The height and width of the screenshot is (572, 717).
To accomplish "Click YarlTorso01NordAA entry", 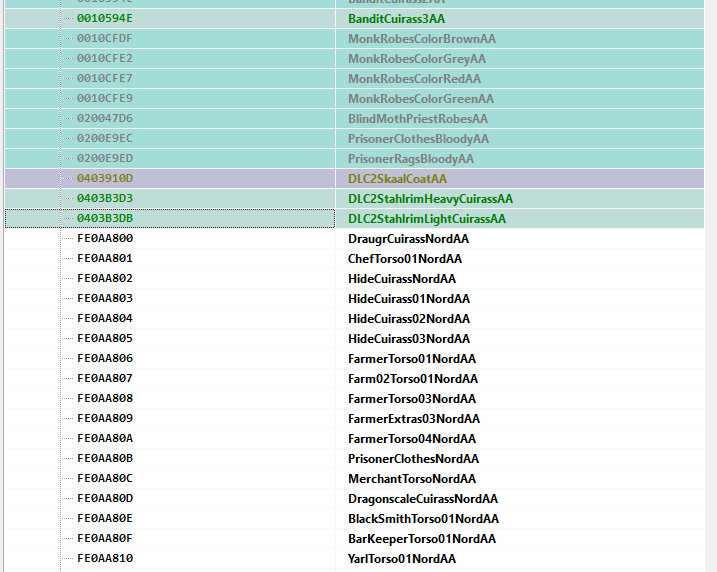I will (x=402, y=558).
